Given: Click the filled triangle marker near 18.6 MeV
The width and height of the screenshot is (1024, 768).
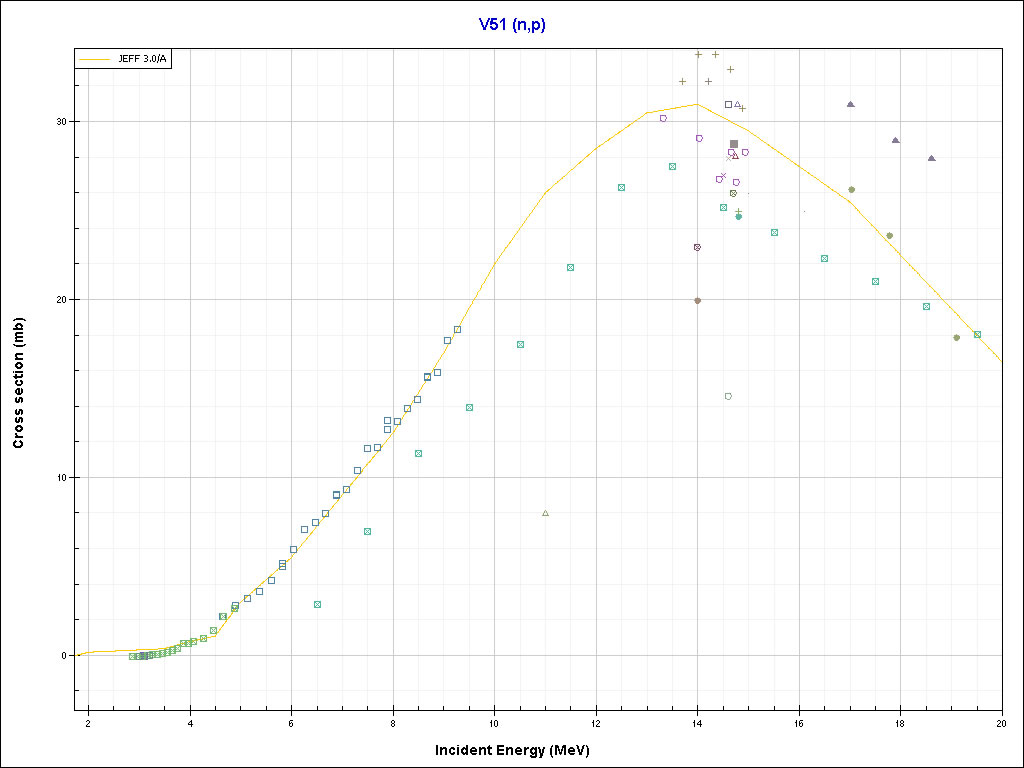Looking at the screenshot, I should tap(931, 158).
